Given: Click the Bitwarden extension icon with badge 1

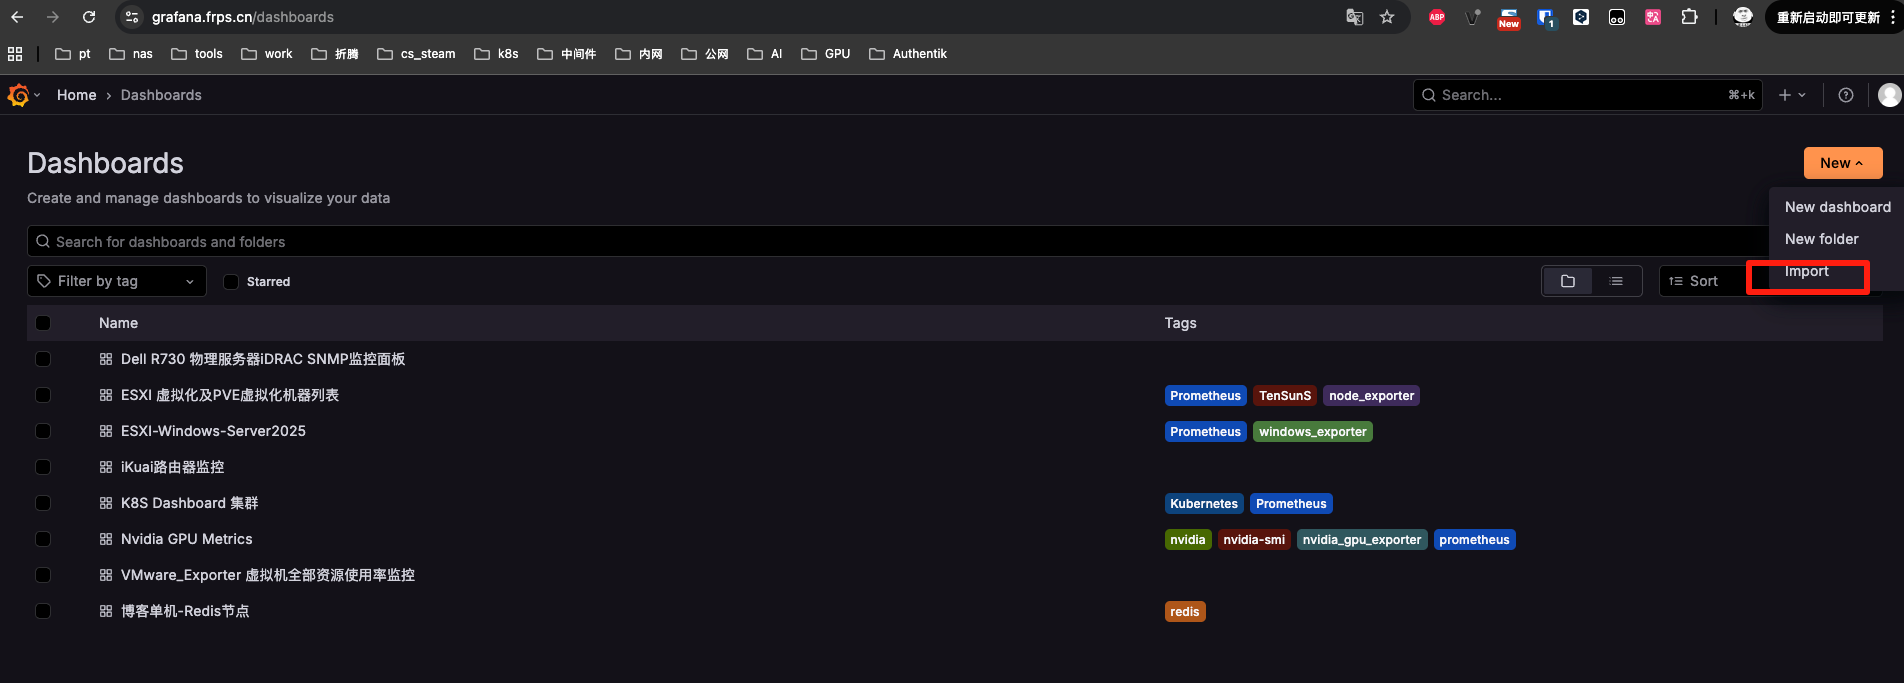Looking at the screenshot, I should (1546, 18).
